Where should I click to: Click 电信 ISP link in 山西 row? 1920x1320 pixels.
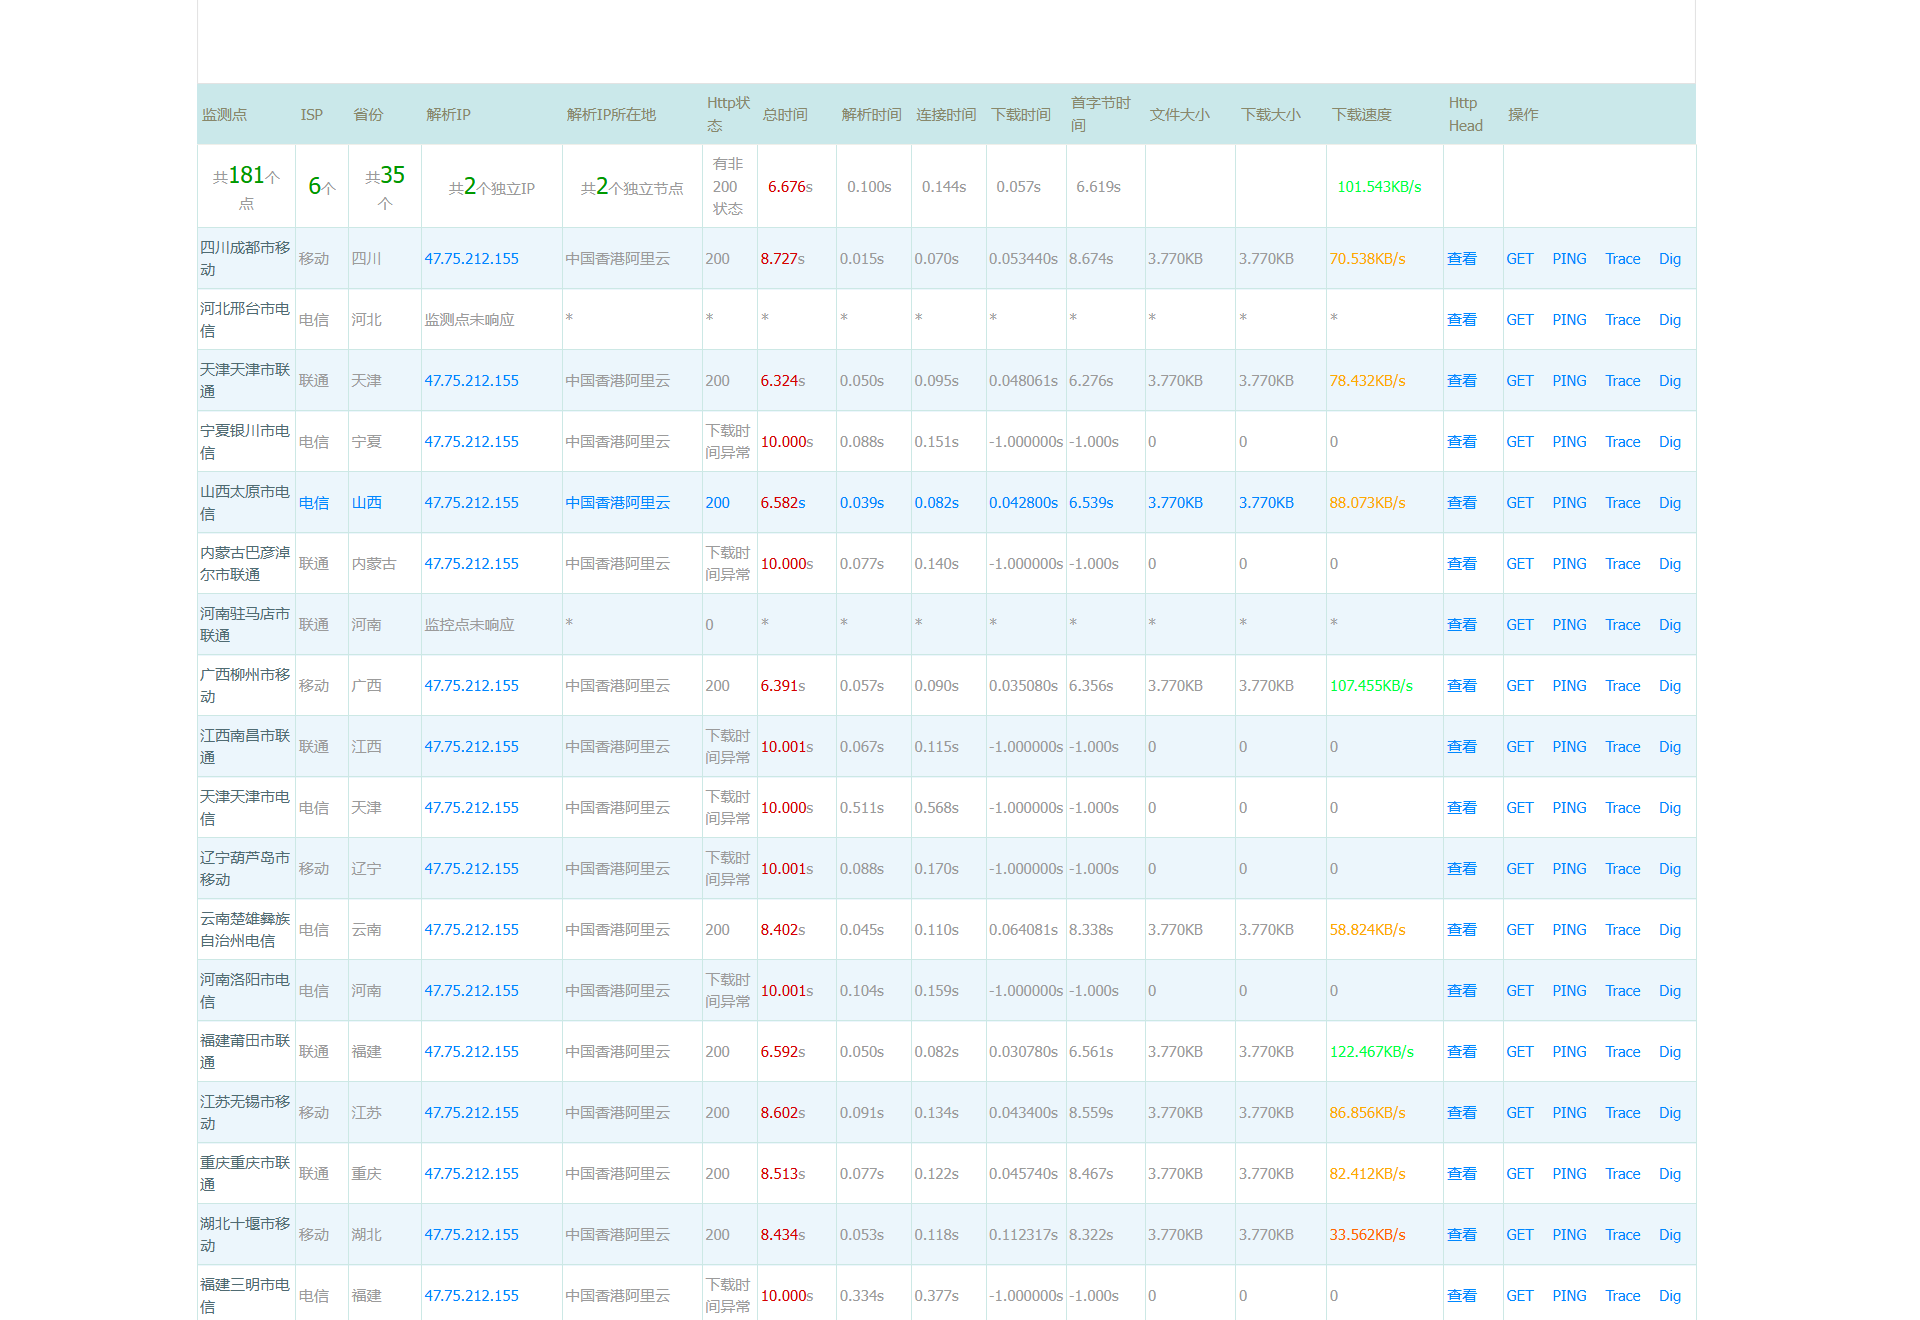pos(313,503)
